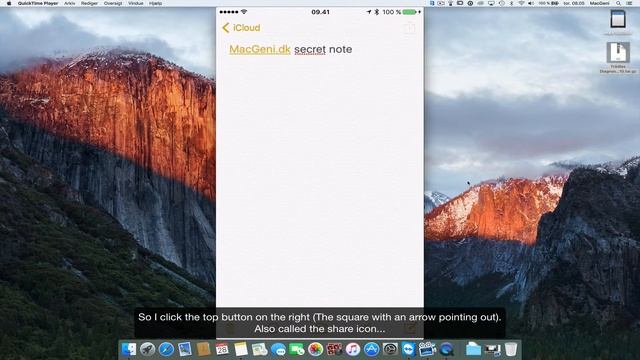Click the volume icon in the menu bar

click(x=530, y=3)
